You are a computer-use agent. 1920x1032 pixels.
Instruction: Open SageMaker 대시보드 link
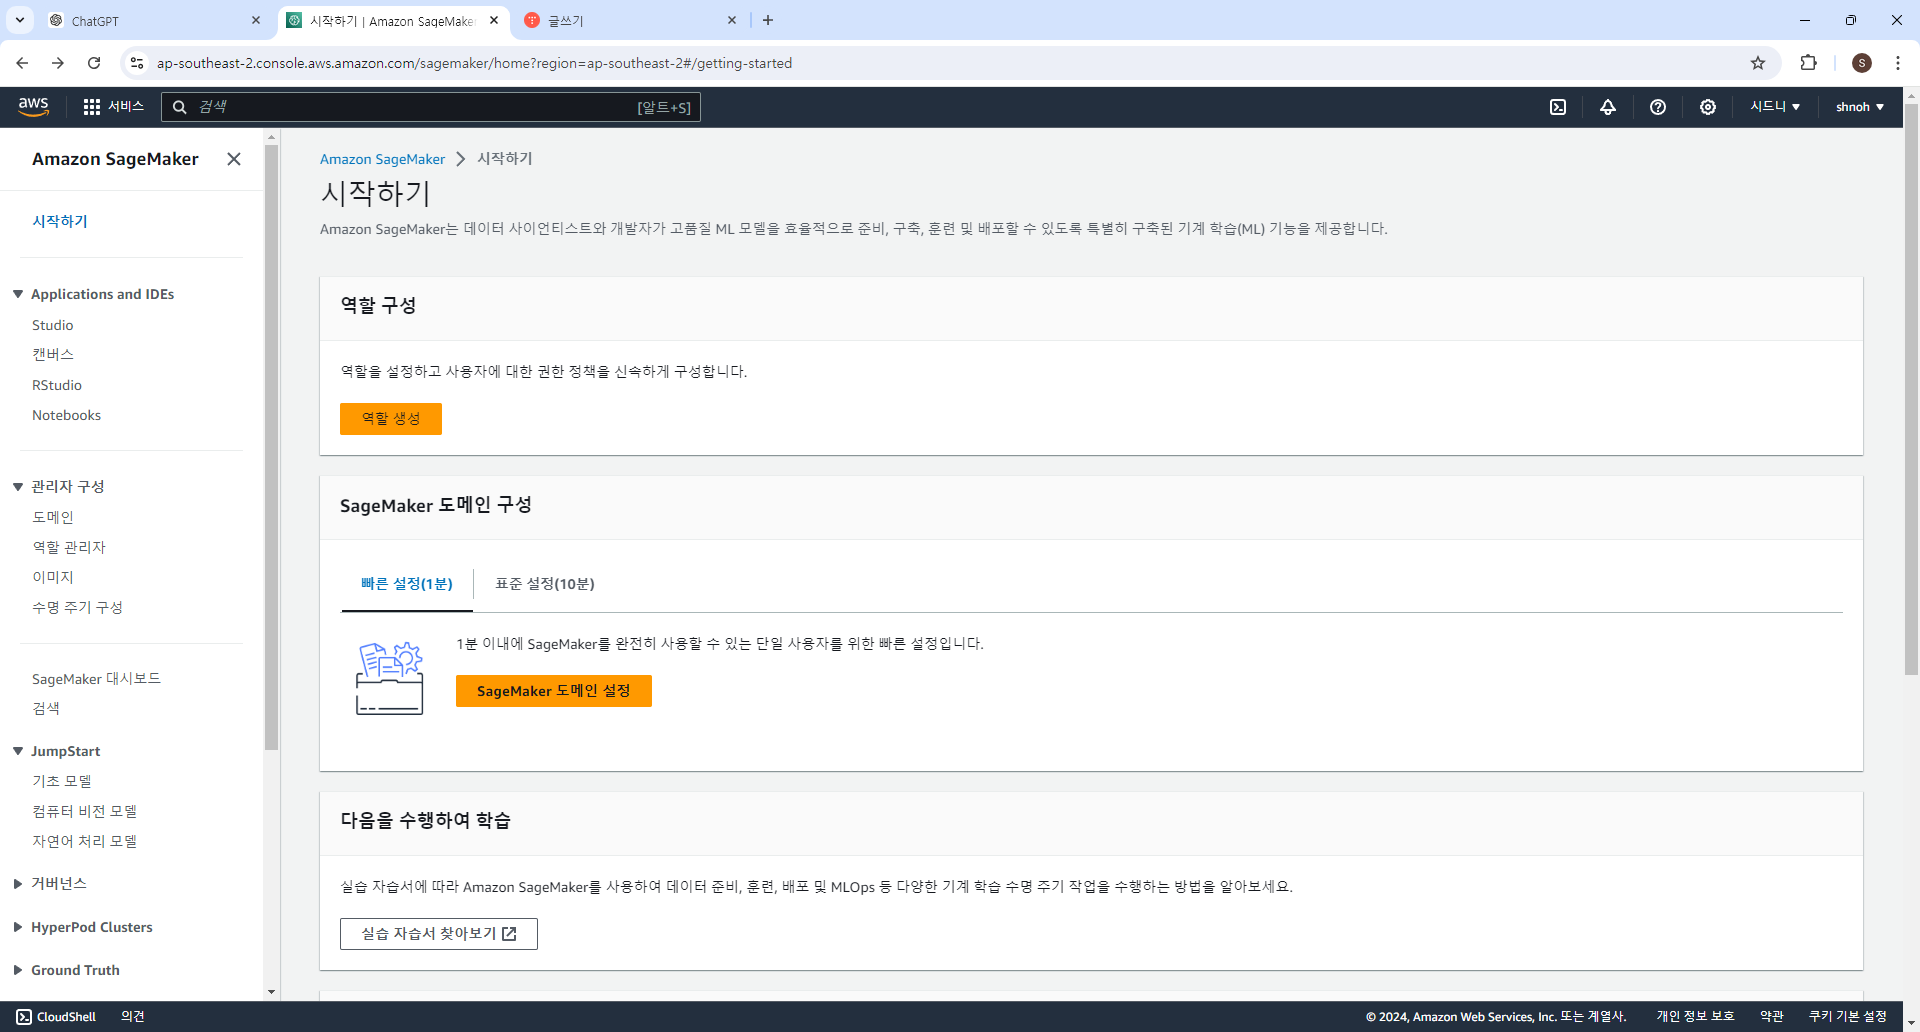click(96, 678)
